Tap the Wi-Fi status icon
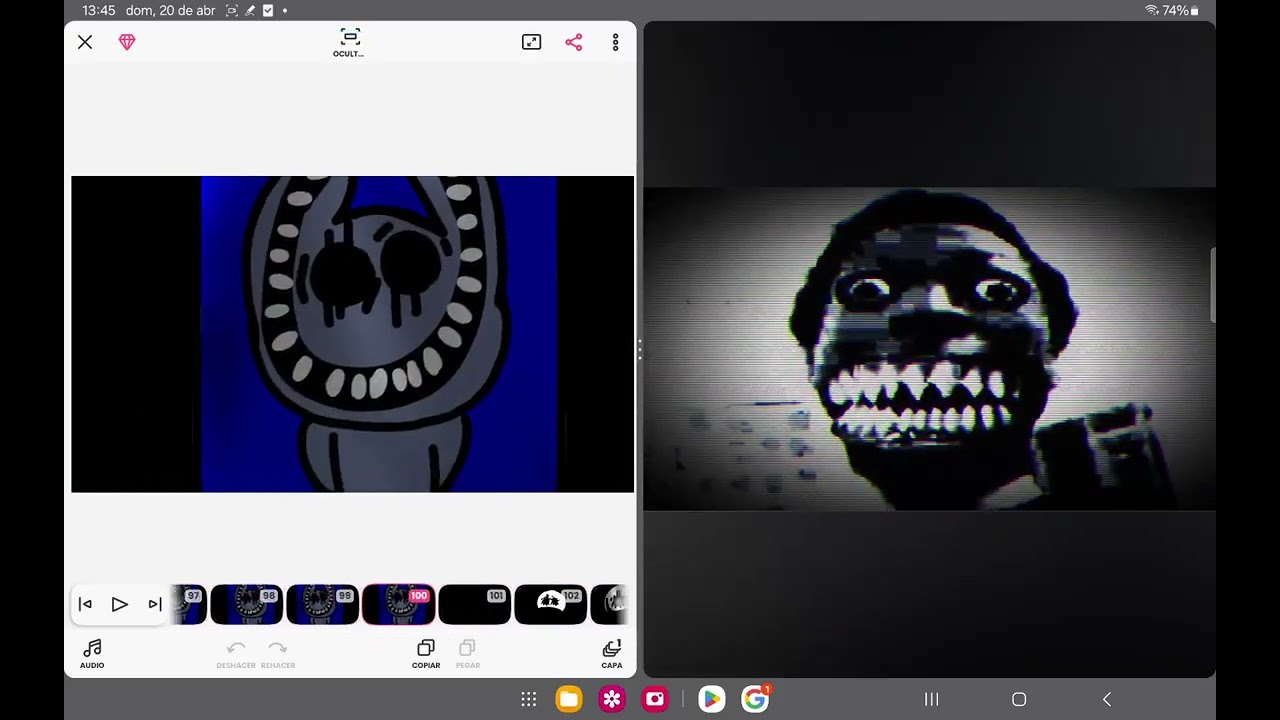1280x720 pixels. click(x=1152, y=10)
